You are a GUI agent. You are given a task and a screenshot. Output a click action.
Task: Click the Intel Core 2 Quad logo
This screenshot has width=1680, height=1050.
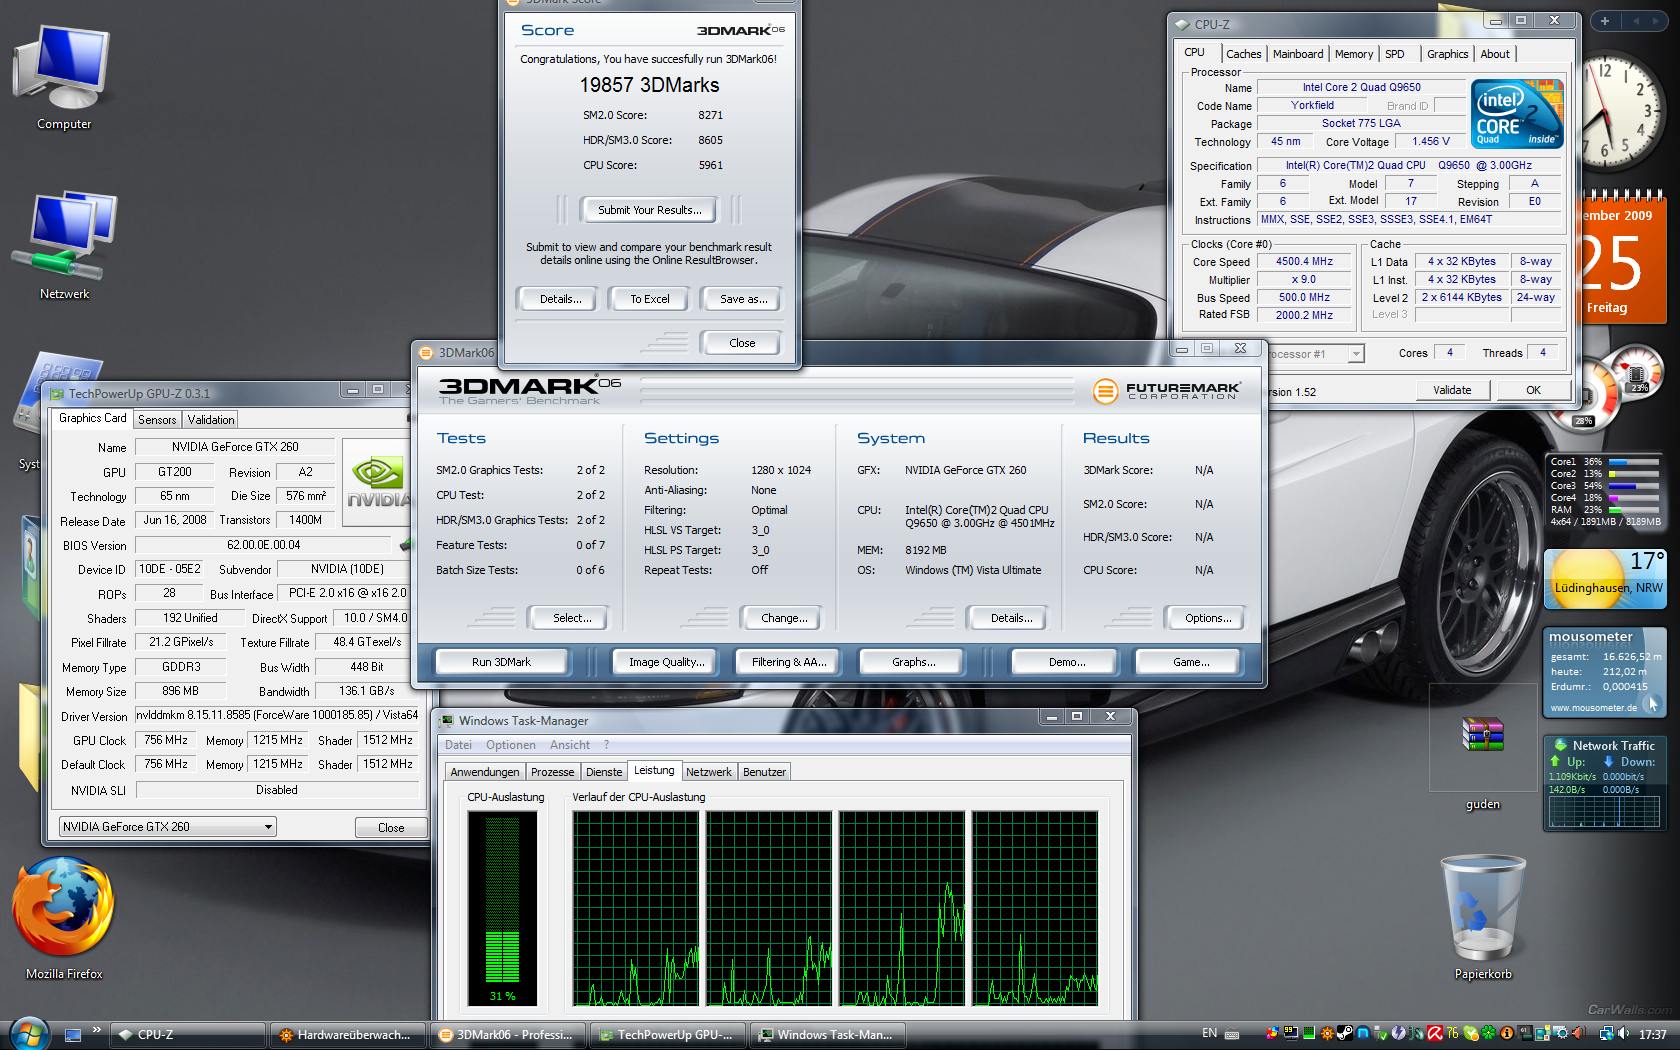1516,114
